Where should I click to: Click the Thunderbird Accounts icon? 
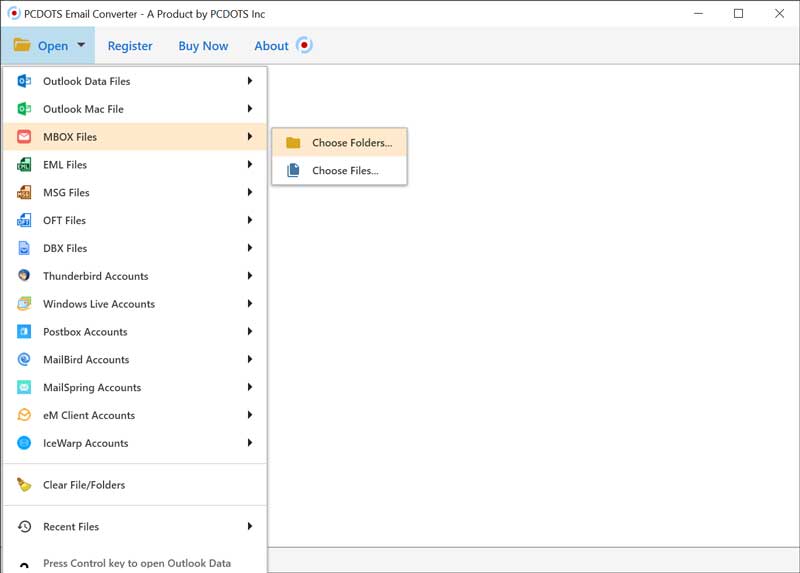pos(24,276)
